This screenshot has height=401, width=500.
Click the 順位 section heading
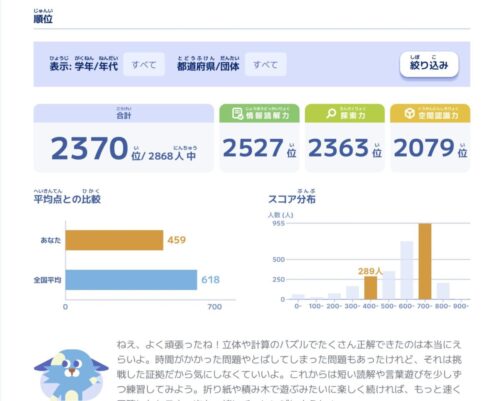click(x=43, y=19)
